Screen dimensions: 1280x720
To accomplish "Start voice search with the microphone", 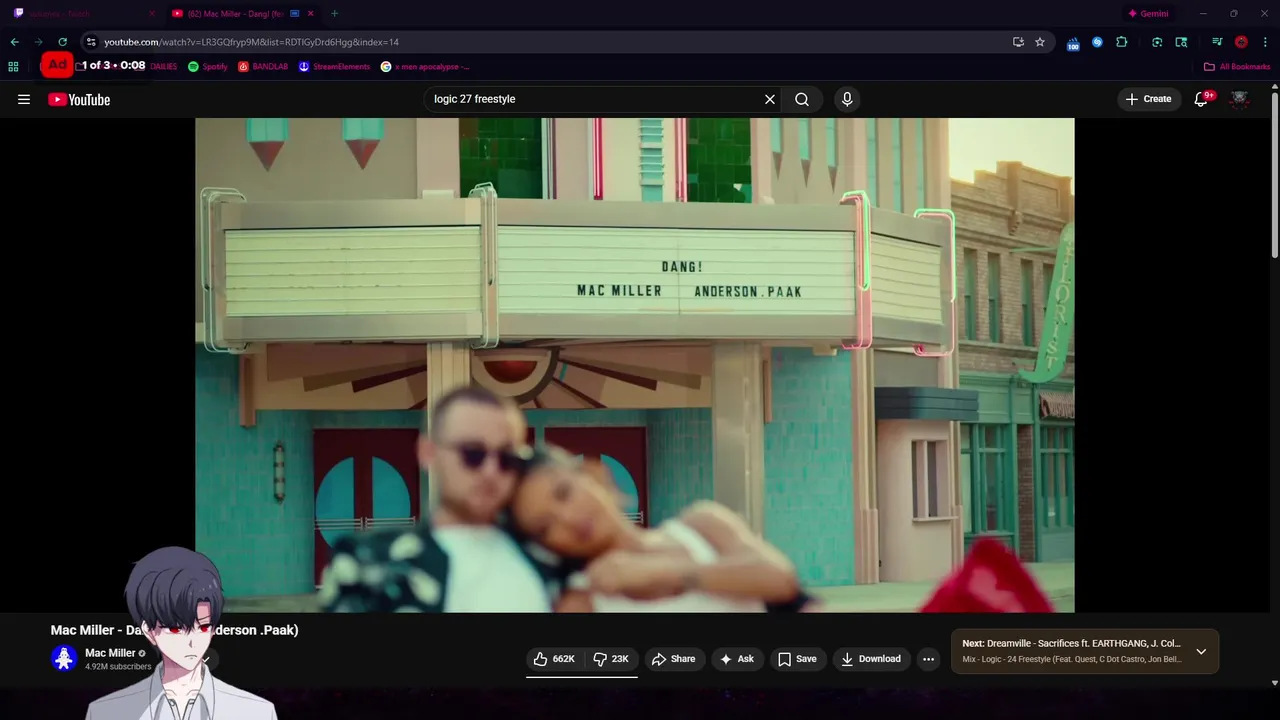I will (847, 99).
